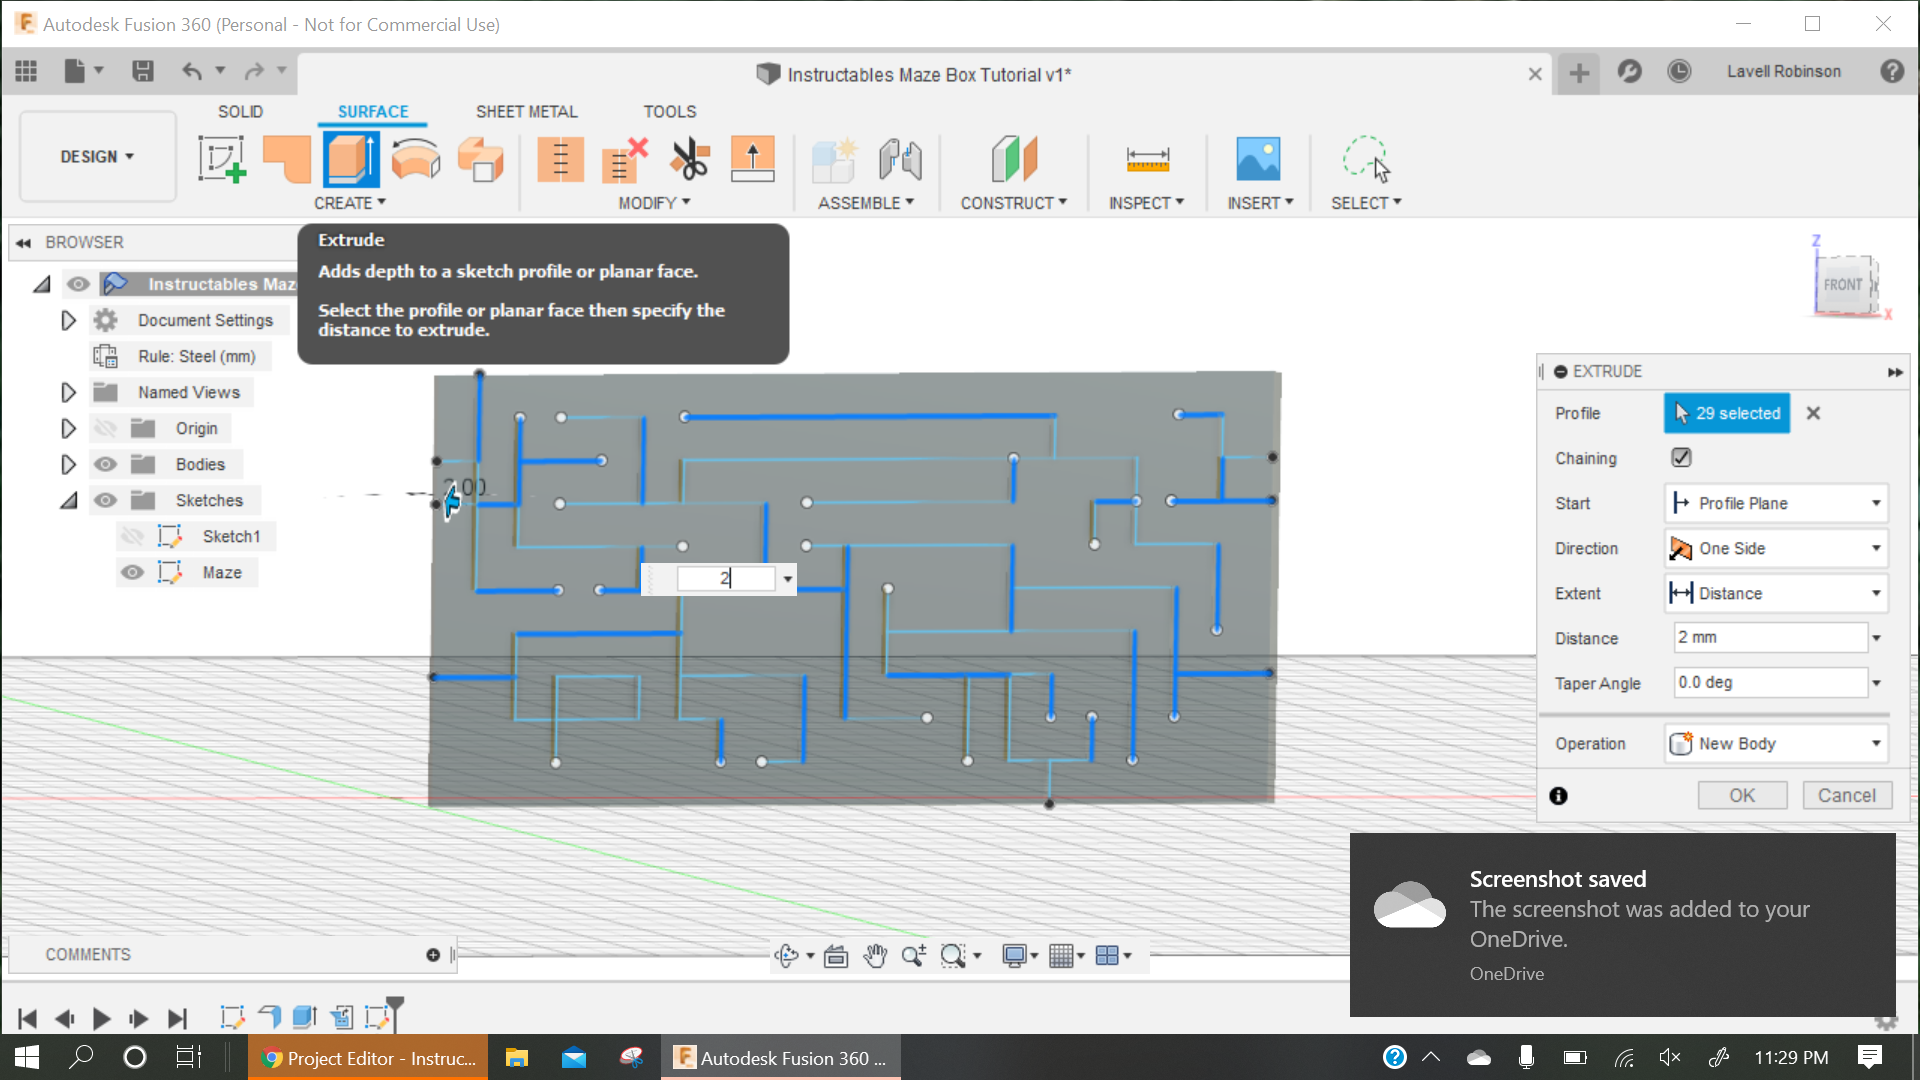Click the Offset Plane construct icon
Image resolution: width=1920 pixels, height=1080 pixels.
tap(1014, 159)
